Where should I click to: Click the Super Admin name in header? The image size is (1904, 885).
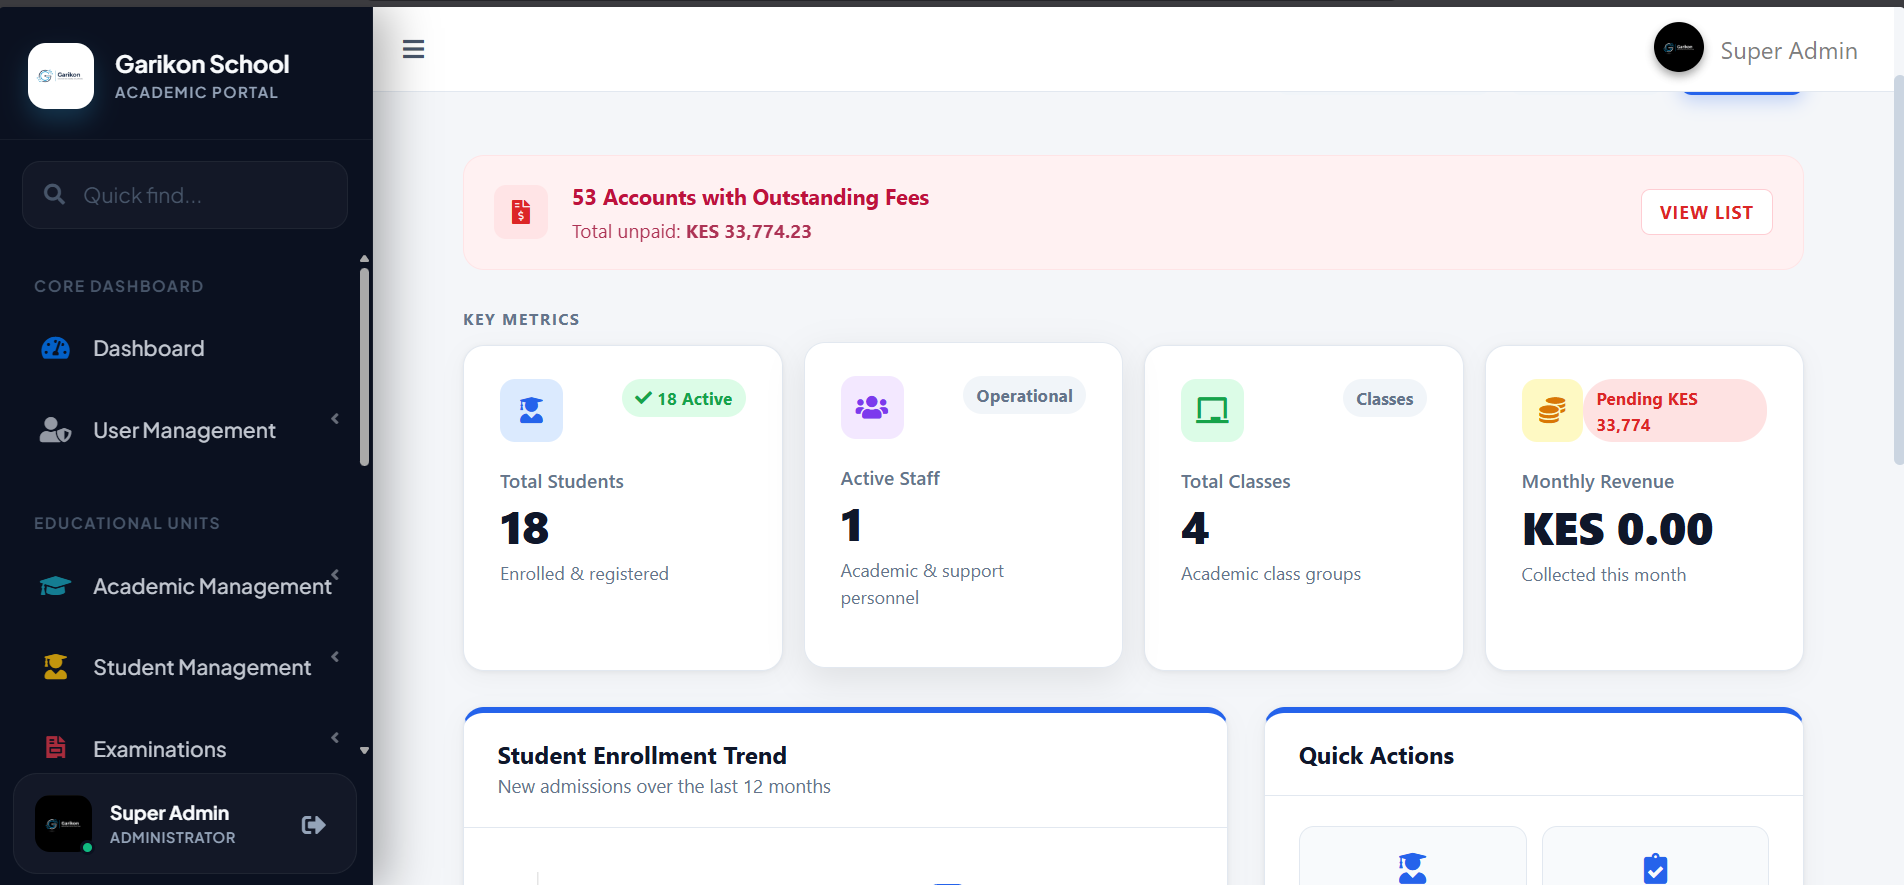click(1788, 51)
